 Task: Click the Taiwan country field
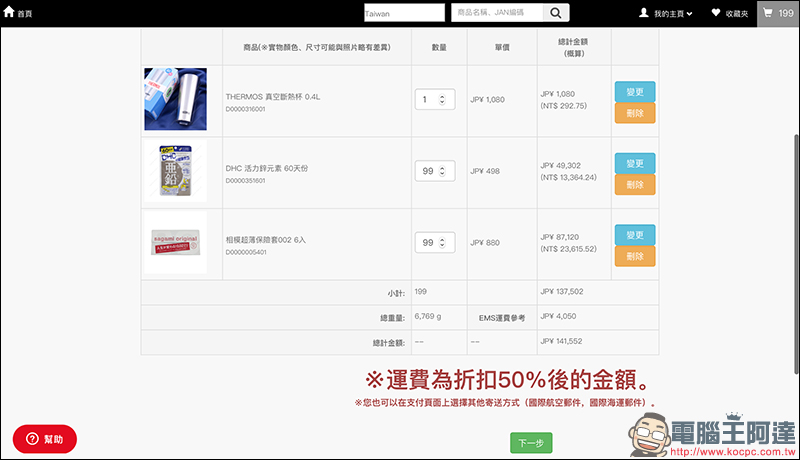[404, 13]
